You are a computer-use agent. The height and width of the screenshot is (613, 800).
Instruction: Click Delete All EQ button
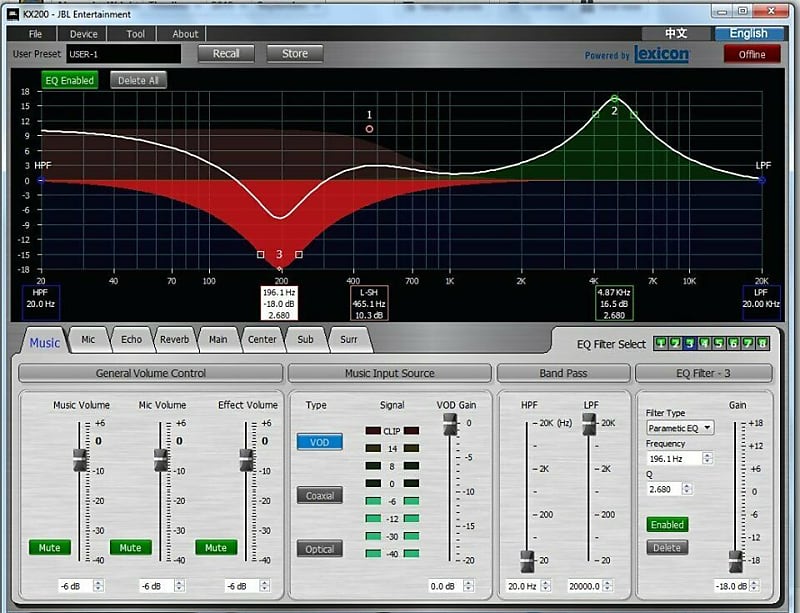(138, 80)
